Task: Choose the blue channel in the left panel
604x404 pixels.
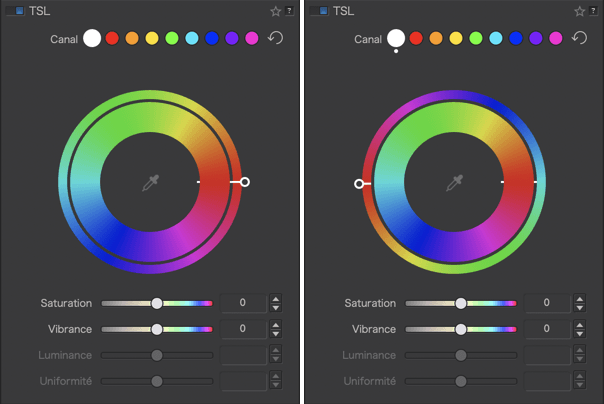Action: 211,38
